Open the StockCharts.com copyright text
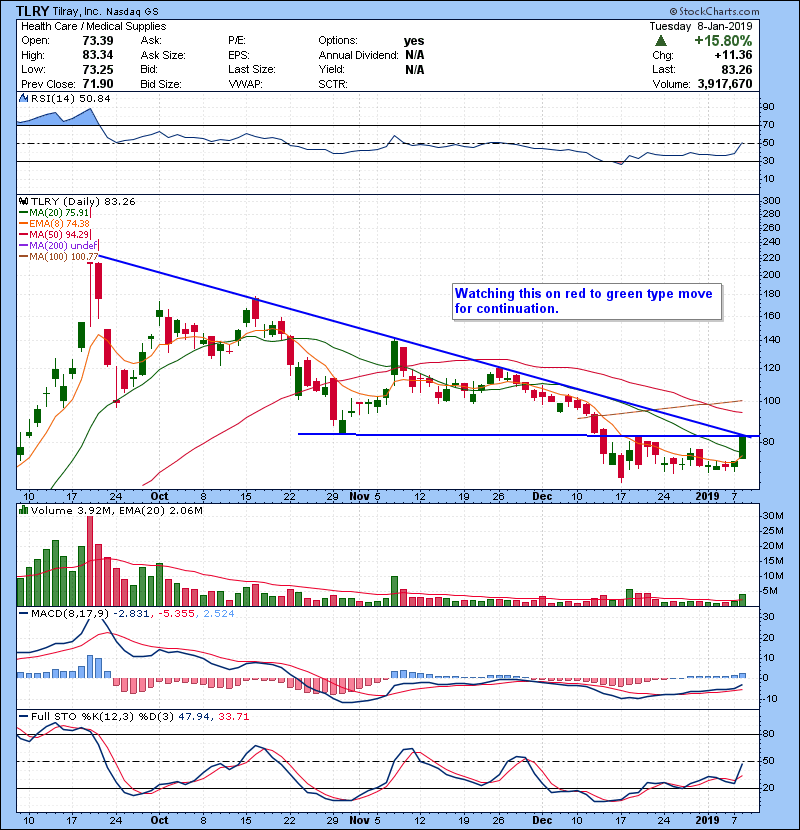The image size is (800, 830). [x=714, y=11]
